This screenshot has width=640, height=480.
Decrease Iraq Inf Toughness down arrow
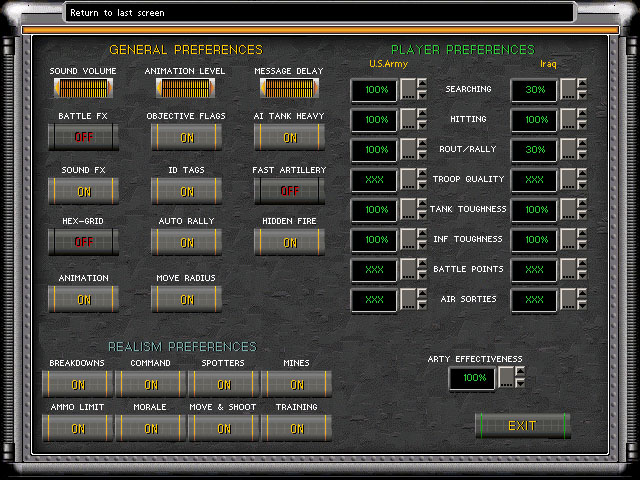pos(582,245)
